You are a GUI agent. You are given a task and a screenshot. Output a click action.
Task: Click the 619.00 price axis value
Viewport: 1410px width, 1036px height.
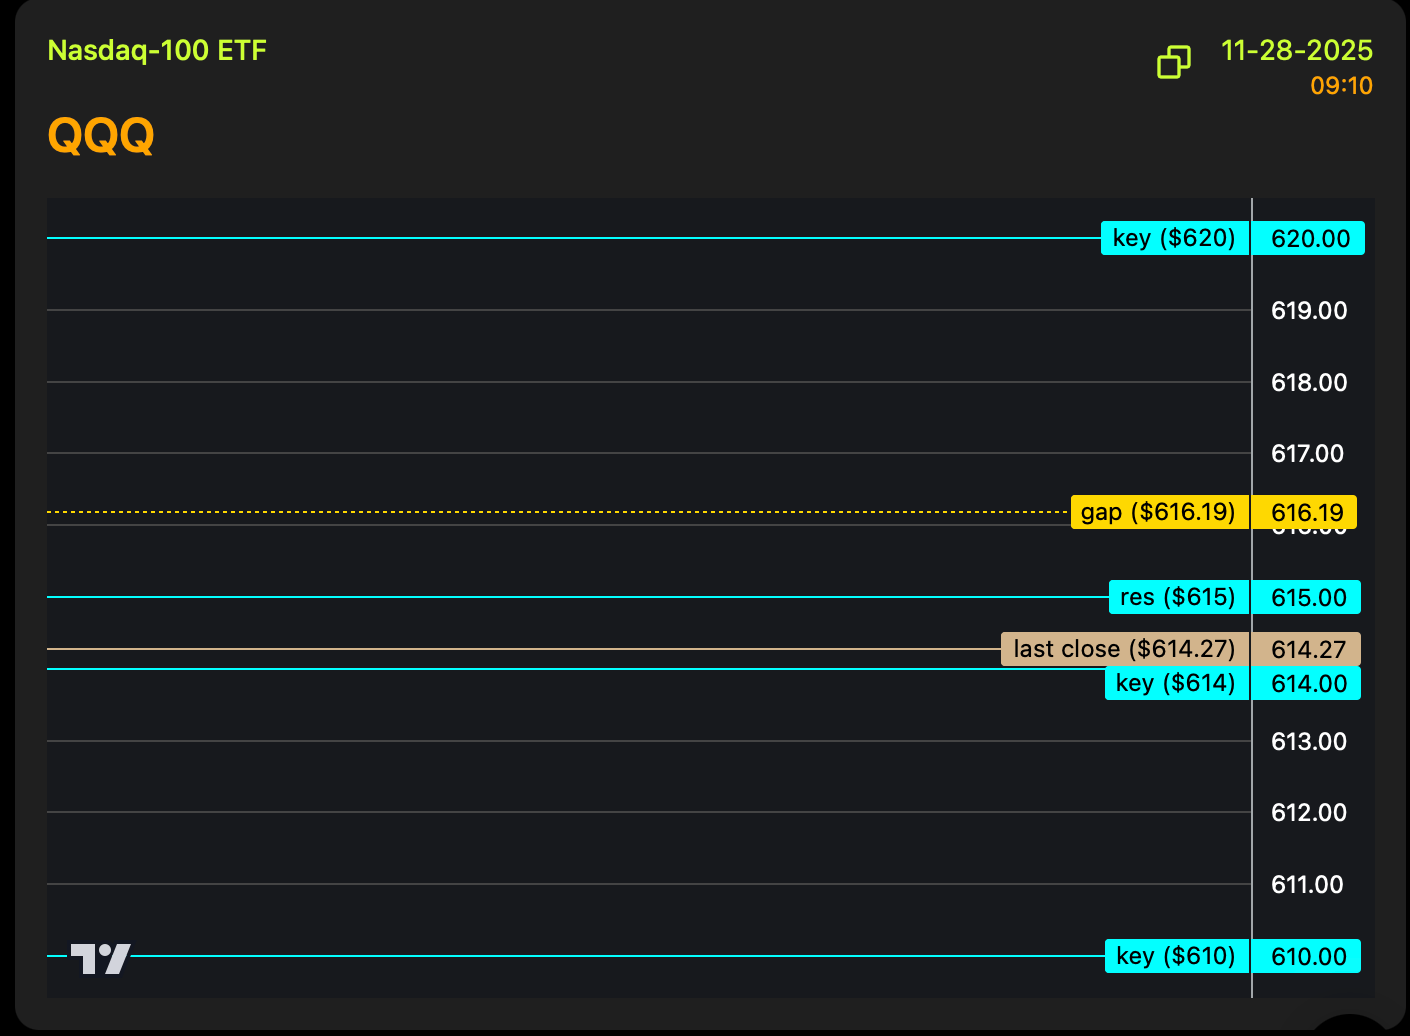pyautogui.click(x=1308, y=311)
